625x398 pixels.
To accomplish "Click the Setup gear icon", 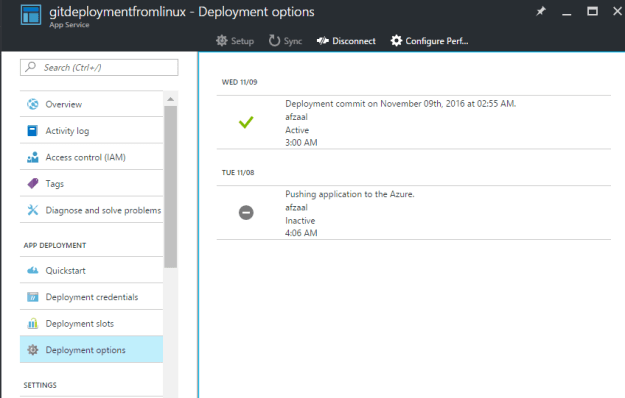I will click(x=222, y=41).
